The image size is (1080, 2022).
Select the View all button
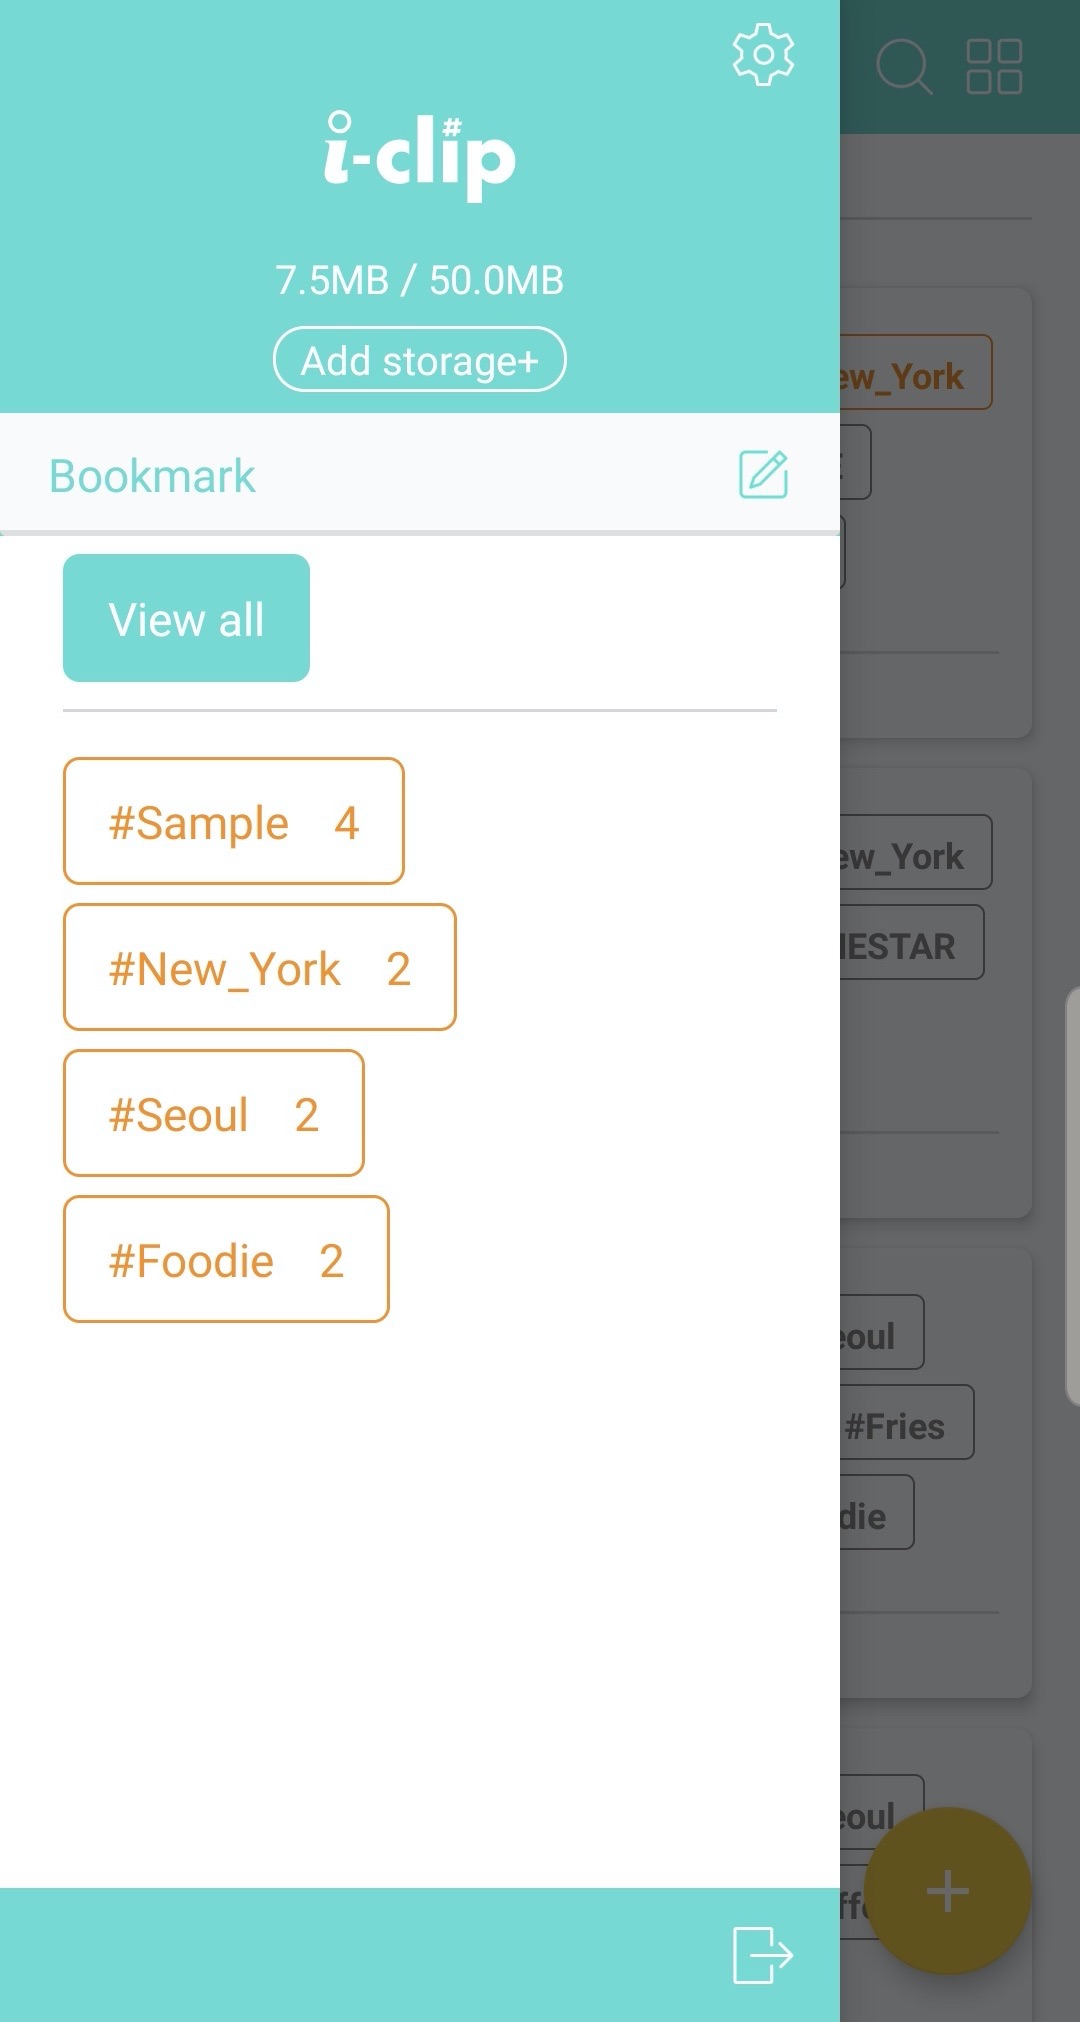tap(186, 618)
